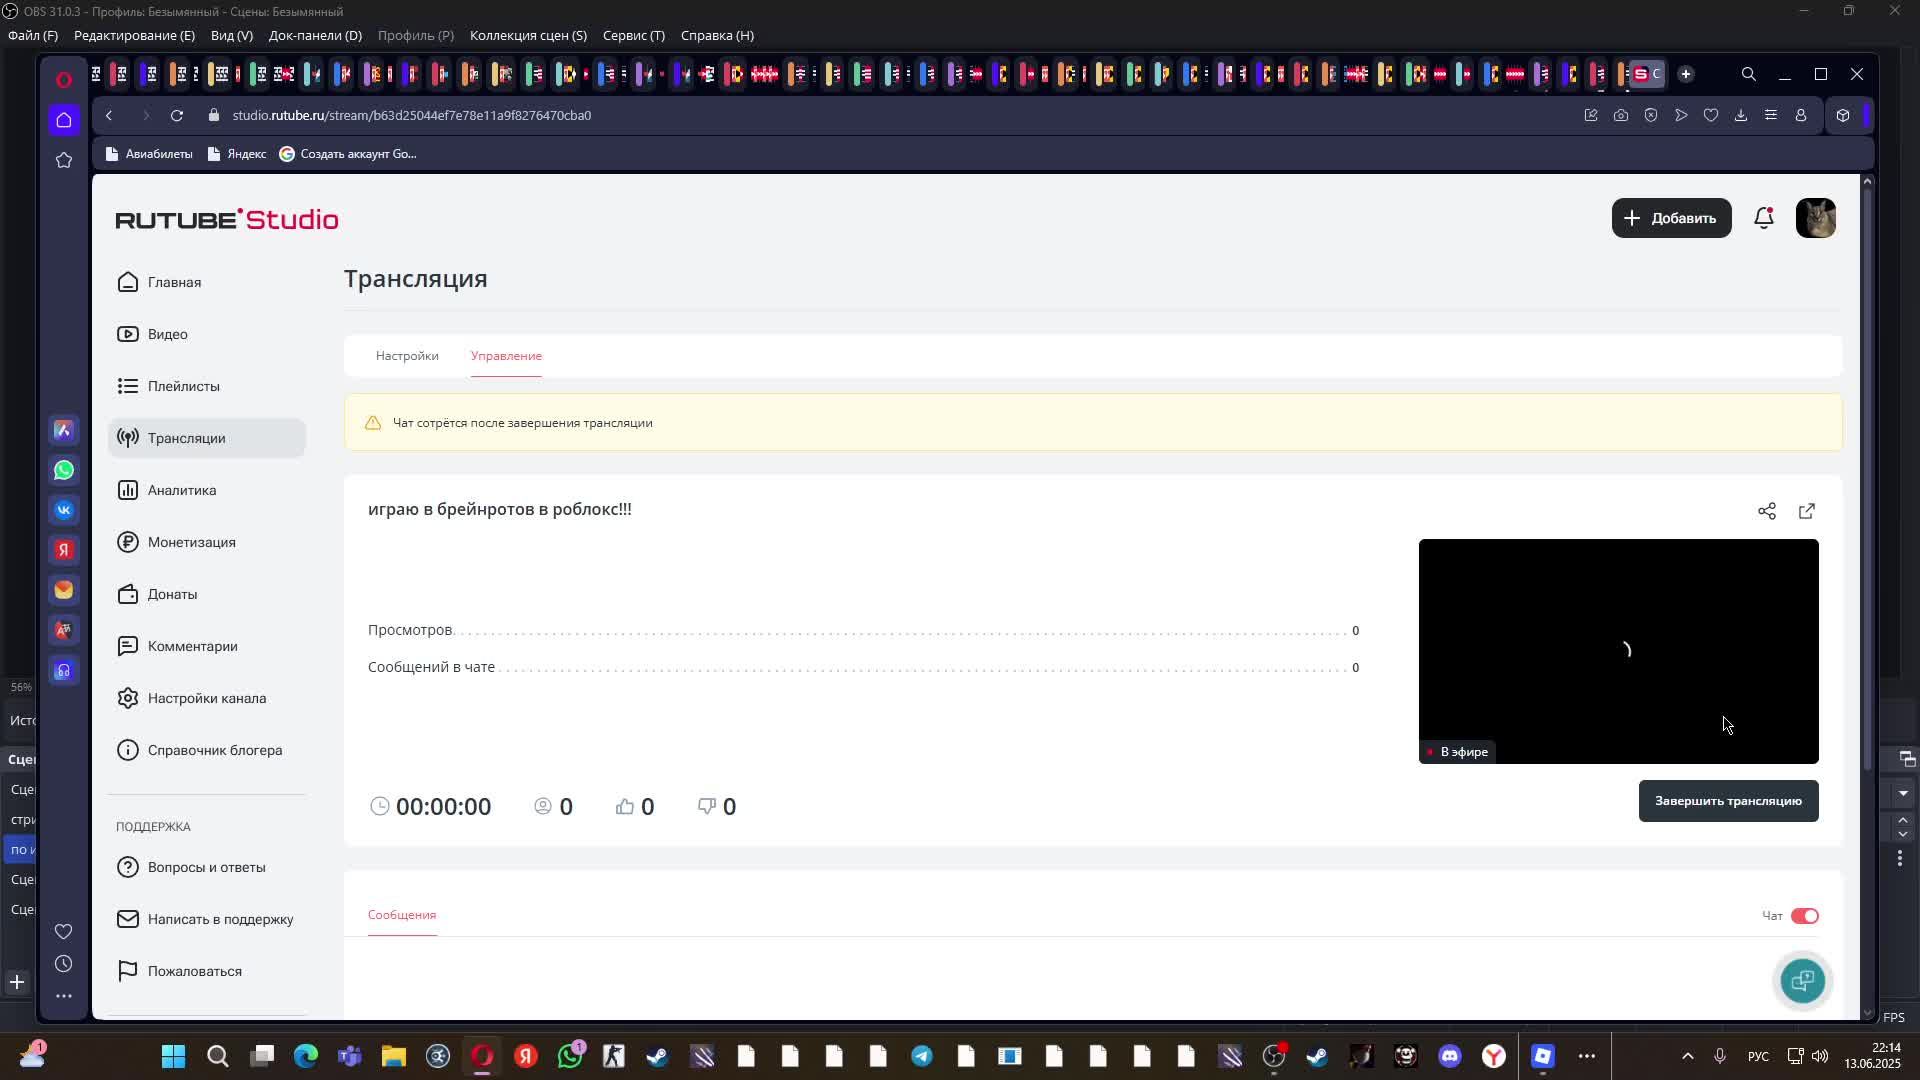This screenshot has width=1920, height=1080.
Task: Open the user avatar menu
Action: (1816, 218)
